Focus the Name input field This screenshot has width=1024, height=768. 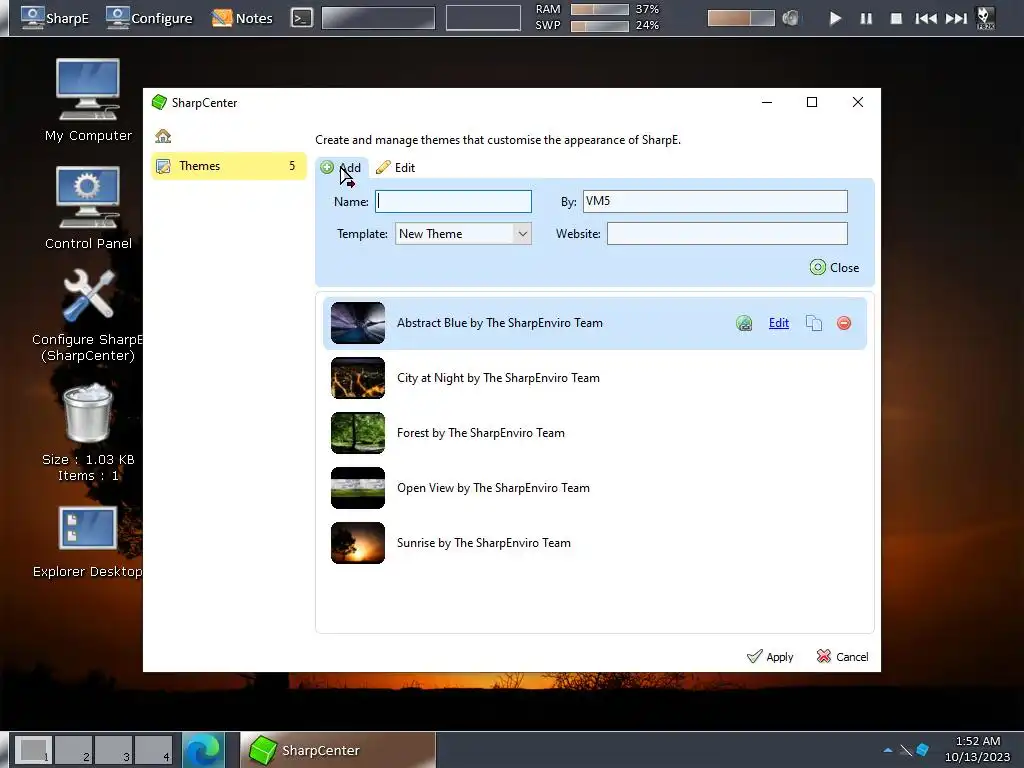(453, 201)
